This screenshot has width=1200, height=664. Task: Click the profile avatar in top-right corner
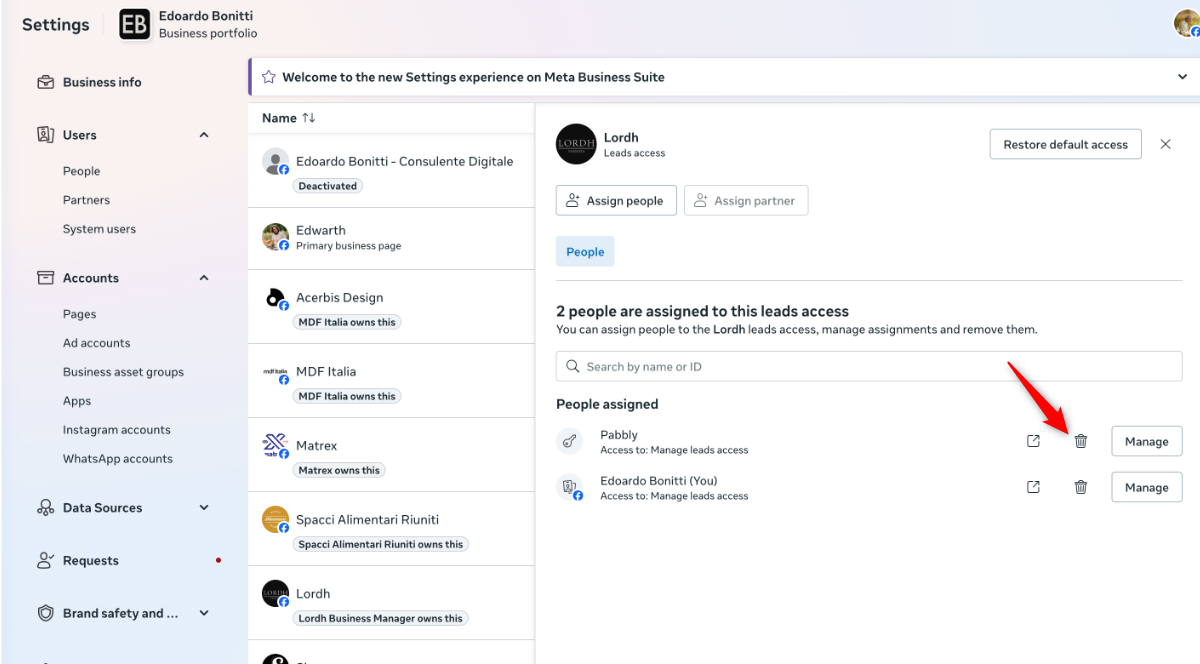point(1186,24)
